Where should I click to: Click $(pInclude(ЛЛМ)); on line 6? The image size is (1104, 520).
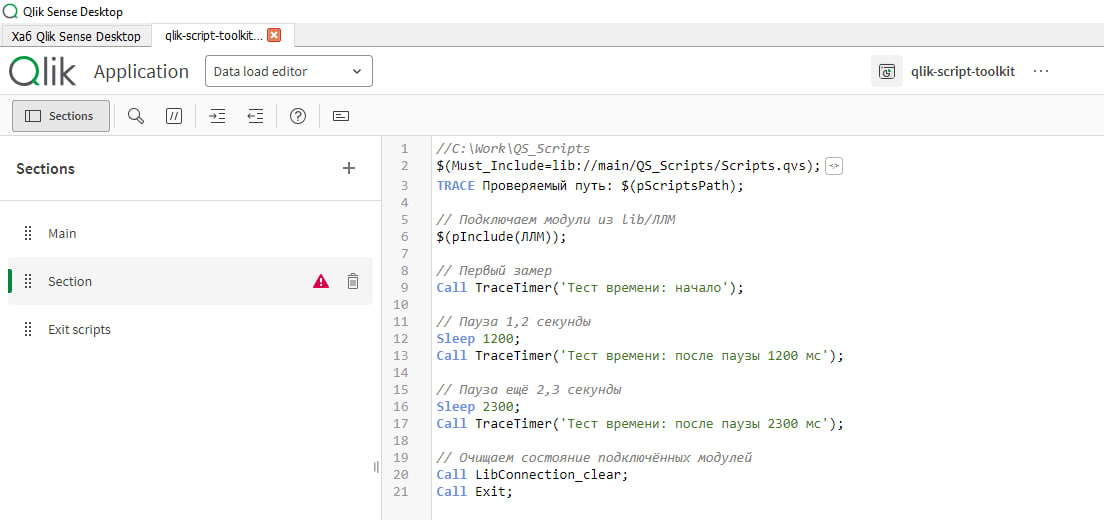(501, 237)
